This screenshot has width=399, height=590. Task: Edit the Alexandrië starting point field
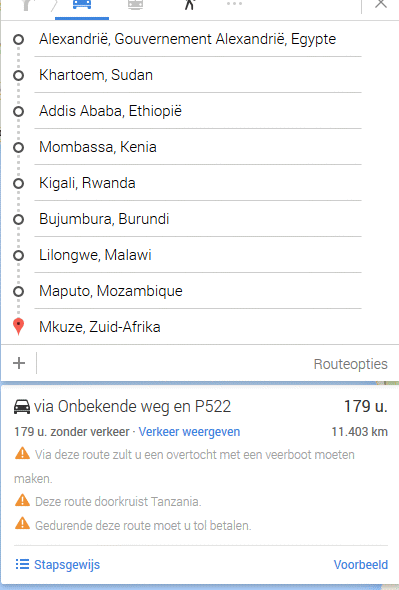pyautogui.click(x=198, y=39)
